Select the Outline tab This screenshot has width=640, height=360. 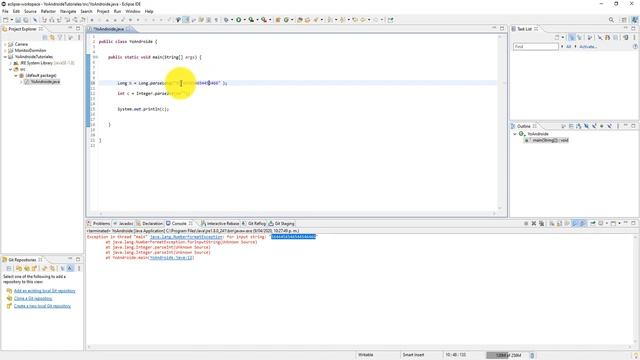coord(524,126)
